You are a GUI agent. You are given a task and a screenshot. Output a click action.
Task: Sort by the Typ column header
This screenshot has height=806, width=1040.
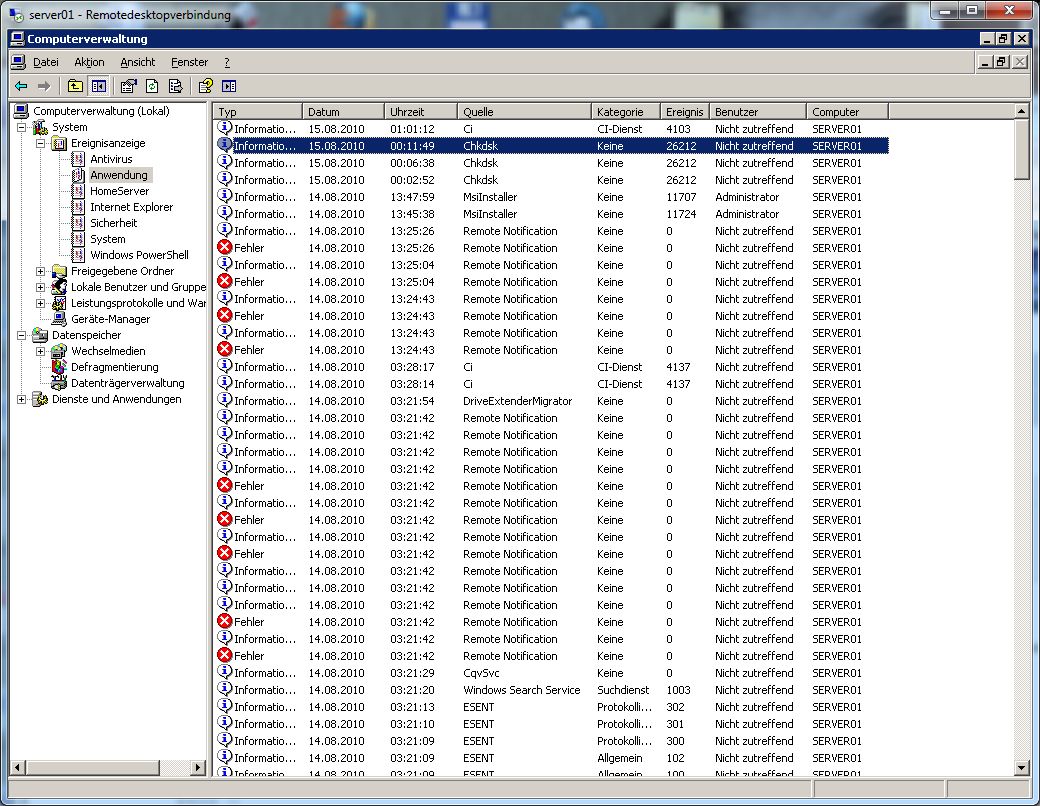pos(258,111)
